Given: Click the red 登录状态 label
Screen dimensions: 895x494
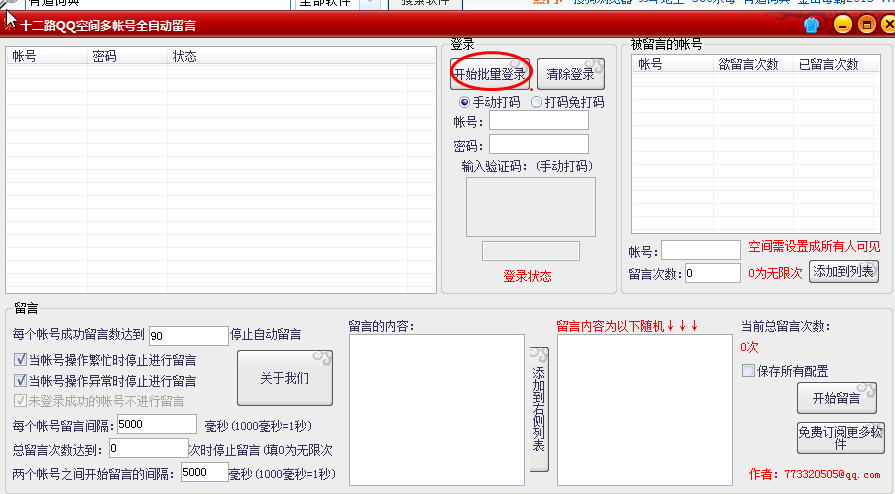Looking at the screenshot, I should pyautogui.click(x=527, y=276).
